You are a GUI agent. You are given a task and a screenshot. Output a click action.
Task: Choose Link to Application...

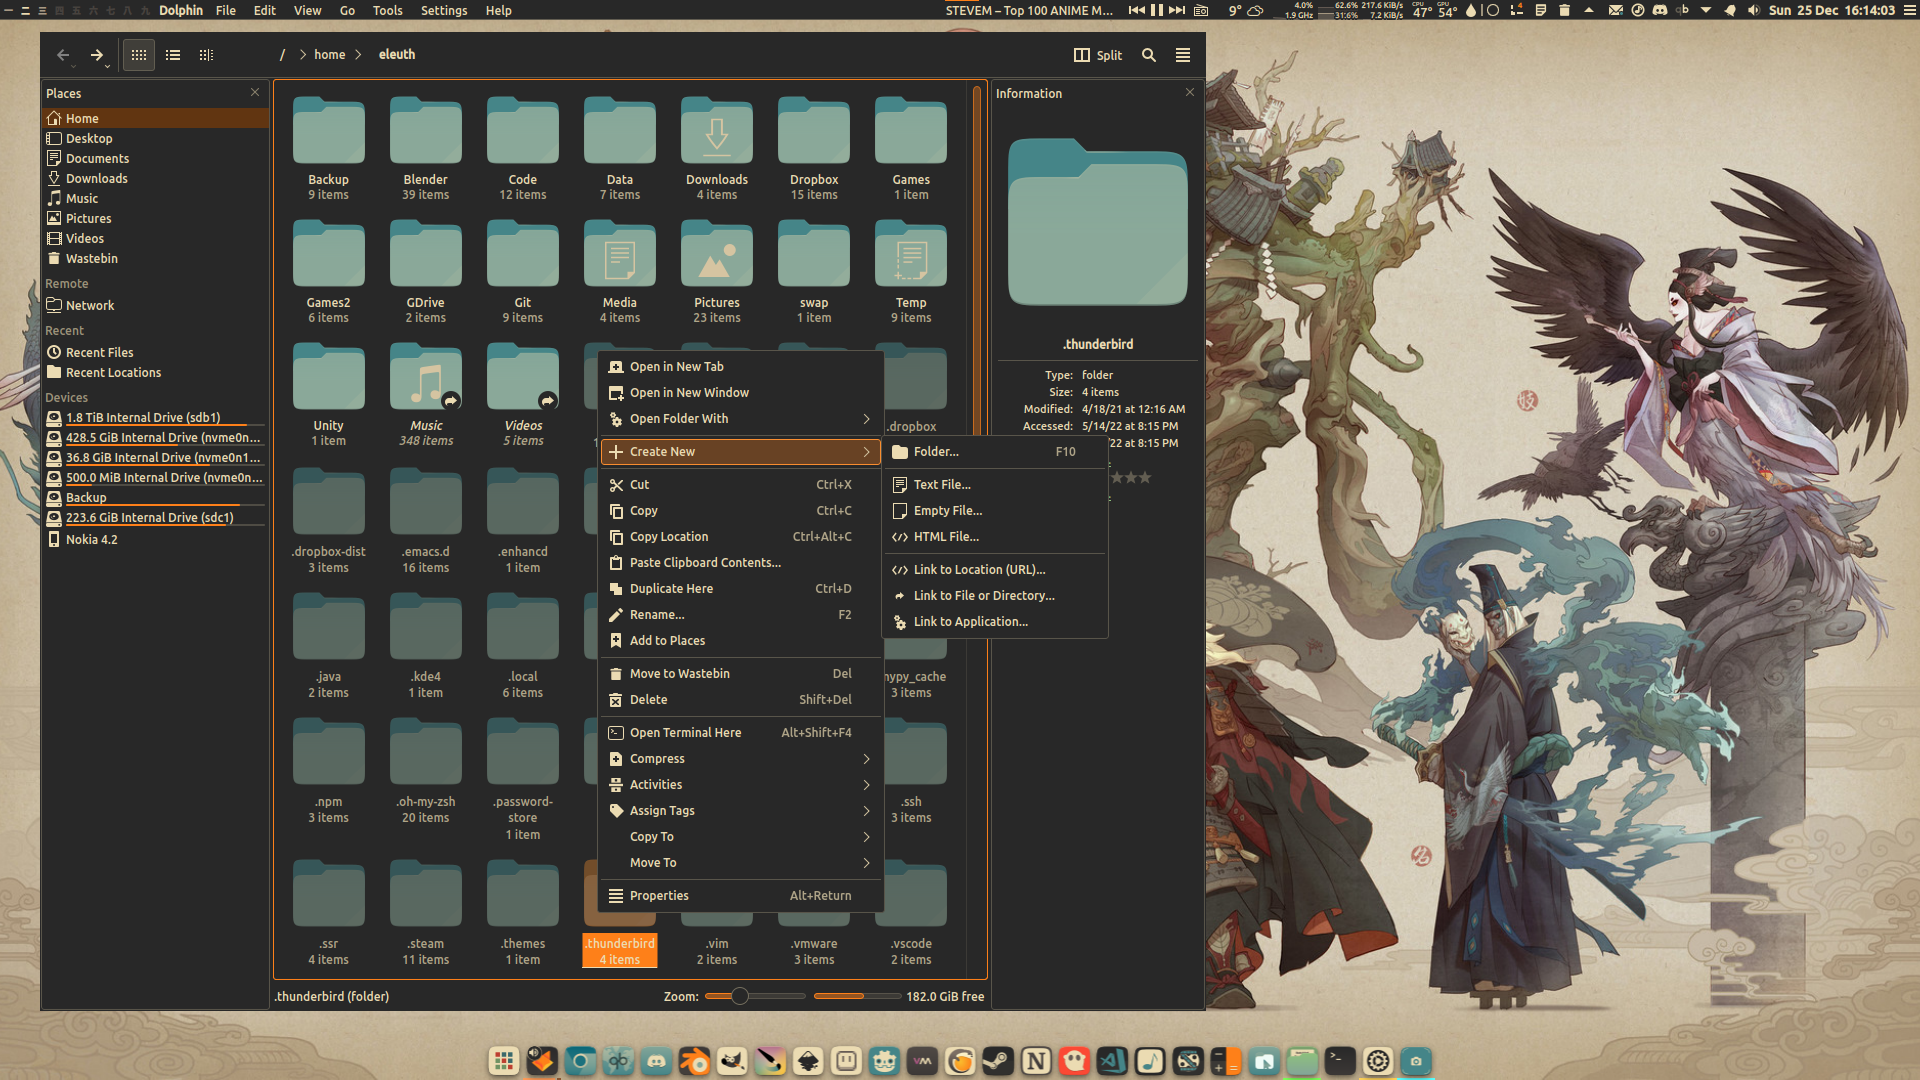click(995, 622)
